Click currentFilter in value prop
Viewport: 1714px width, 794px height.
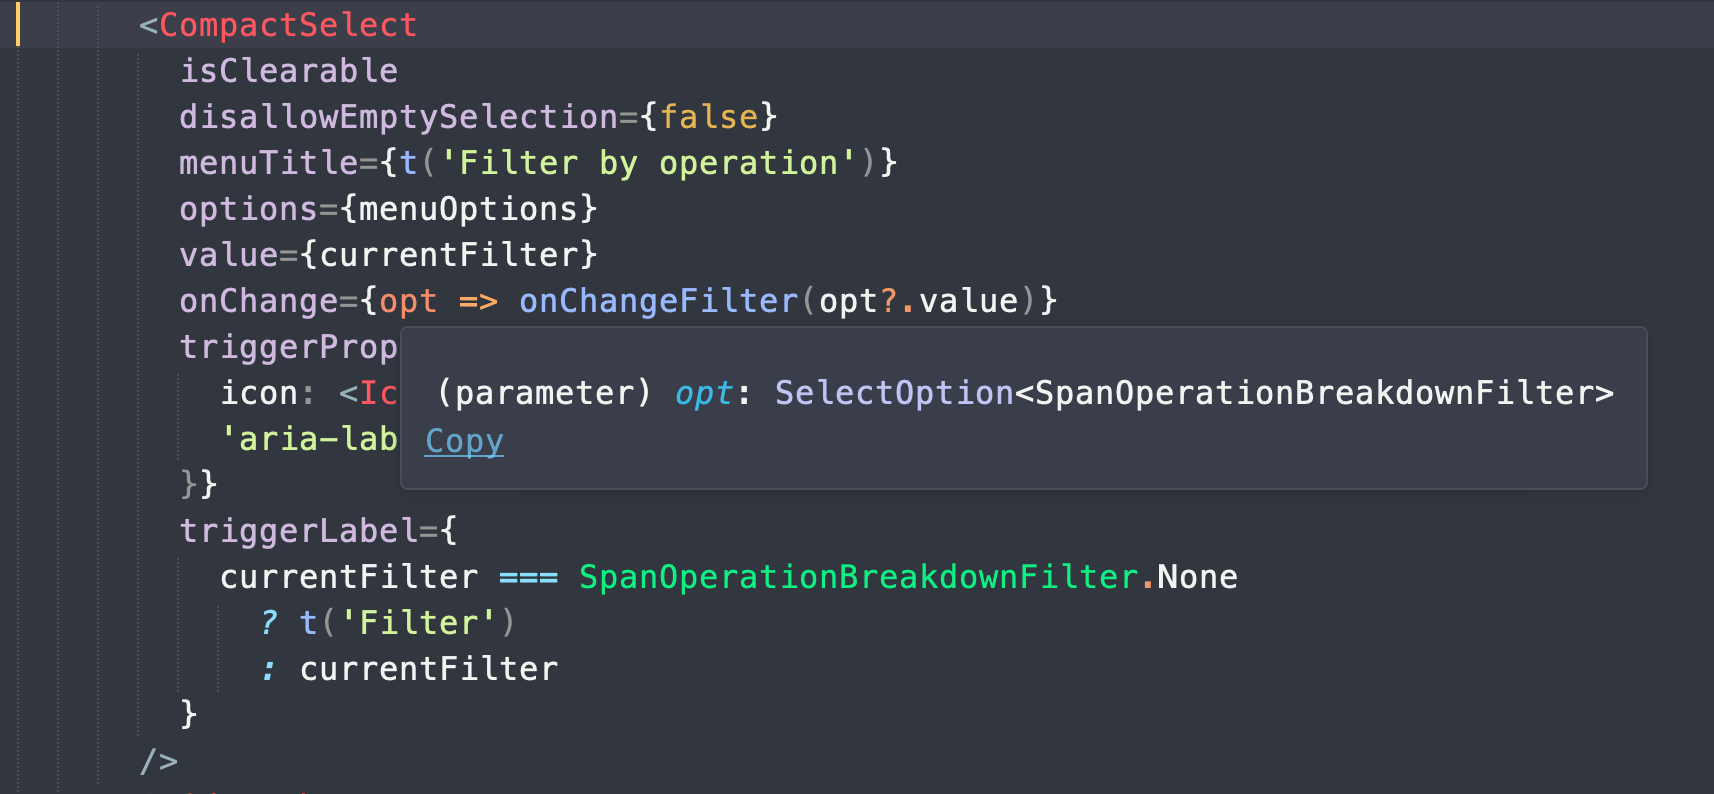pos(448,255)
